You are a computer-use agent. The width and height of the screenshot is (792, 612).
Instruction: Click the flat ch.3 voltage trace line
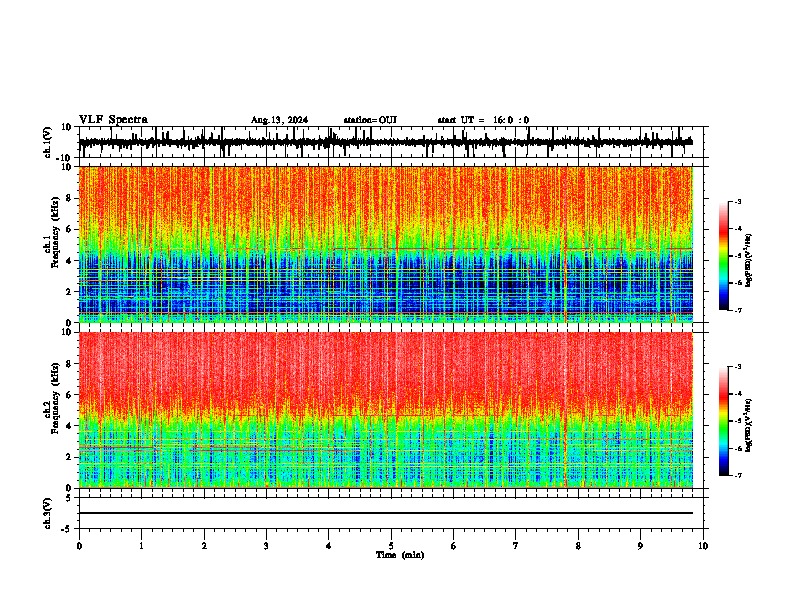tap(386, 513)
